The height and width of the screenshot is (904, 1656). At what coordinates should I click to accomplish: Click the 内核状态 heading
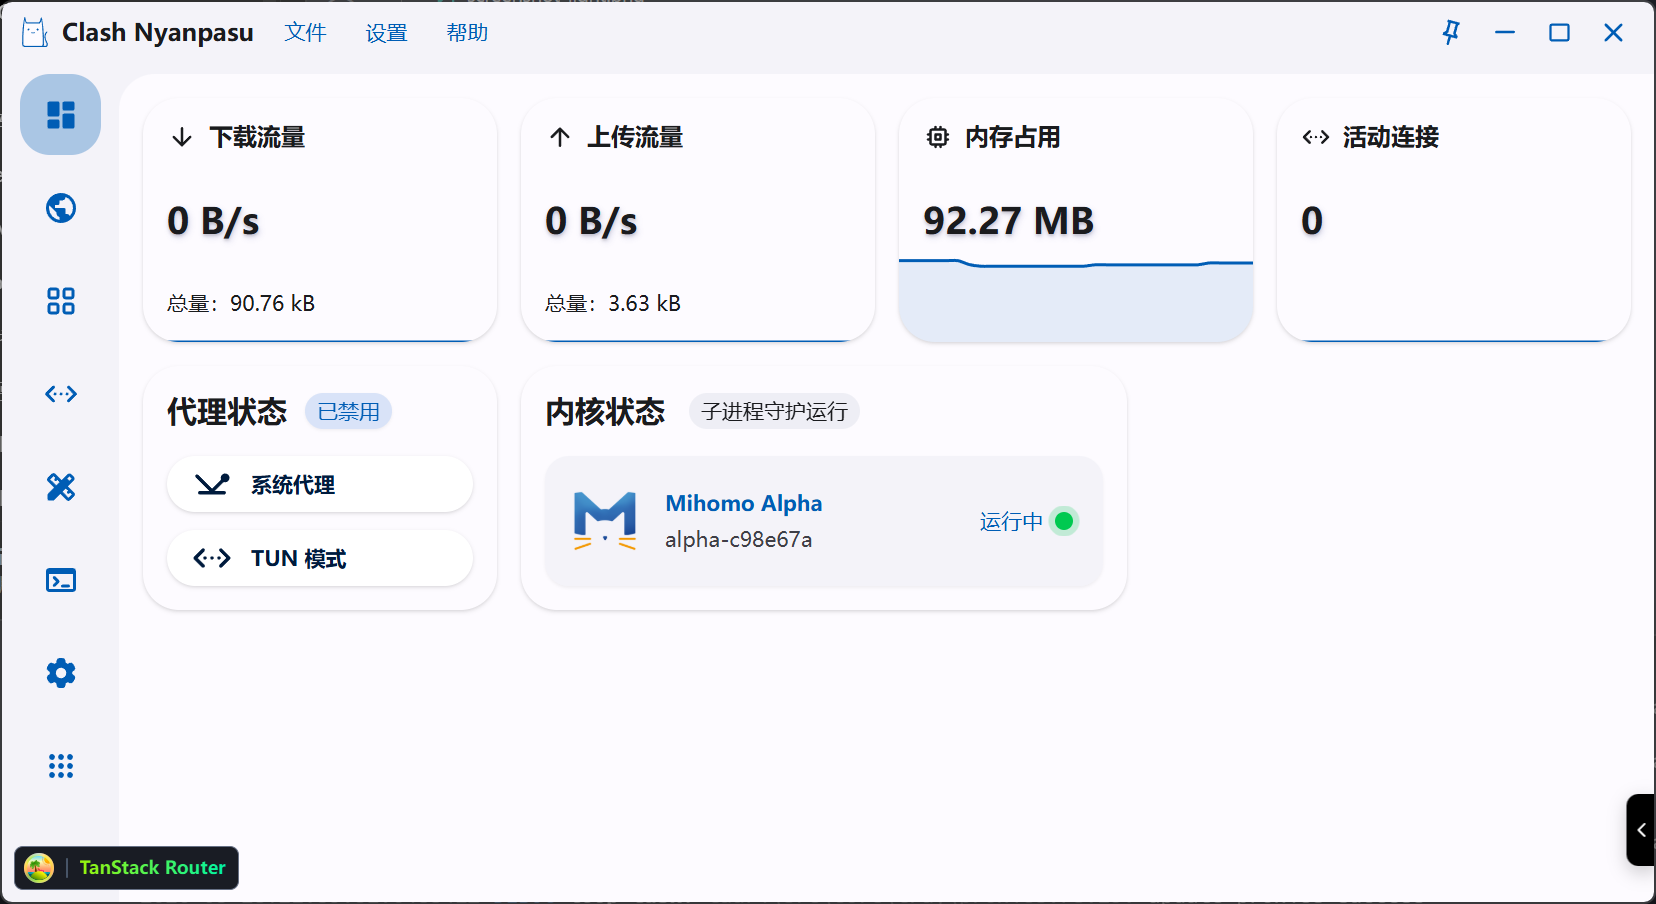605,412
